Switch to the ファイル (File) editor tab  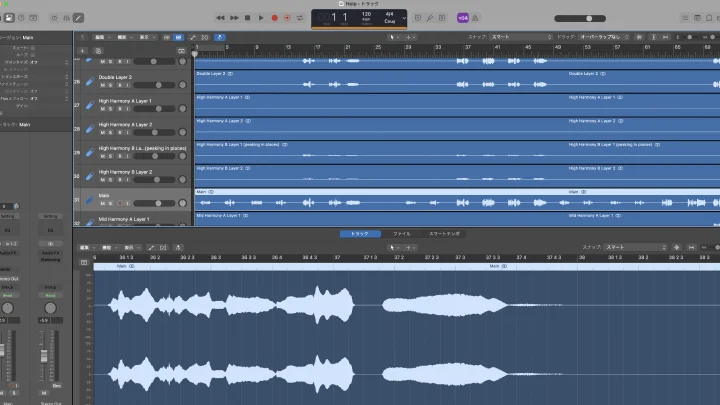coord(401,234)
